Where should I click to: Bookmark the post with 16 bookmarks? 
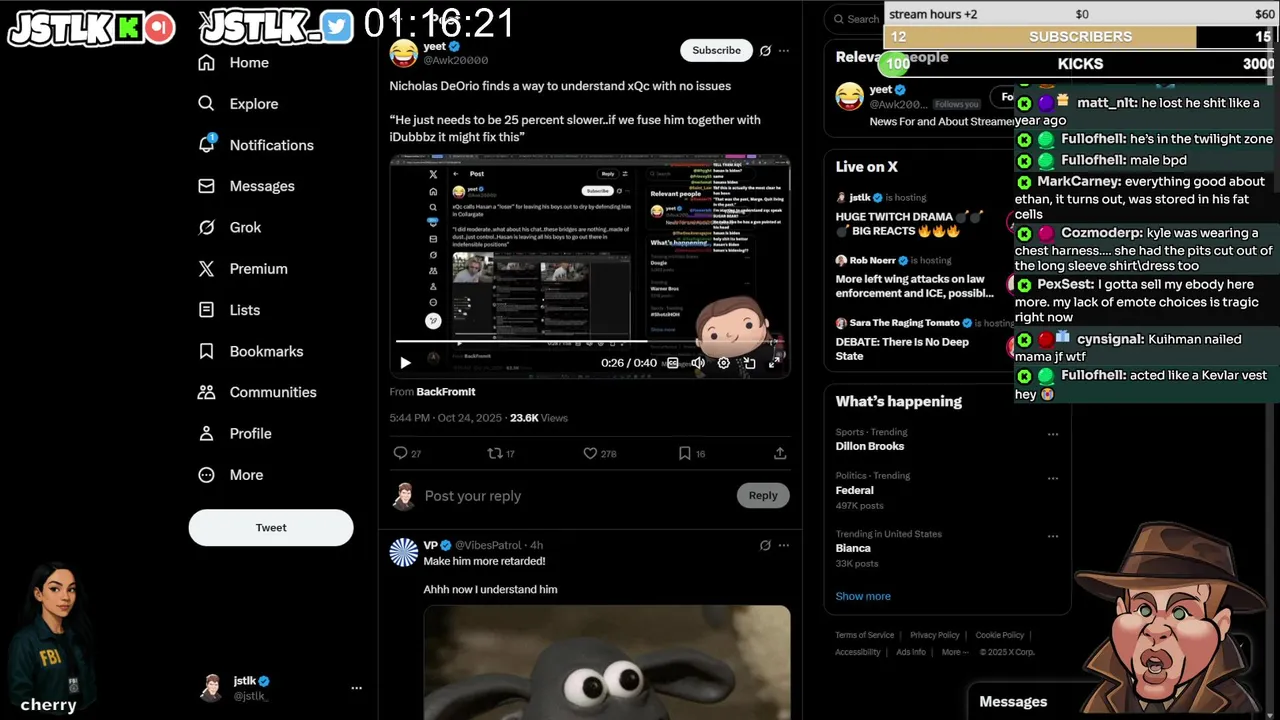(692, 453)
